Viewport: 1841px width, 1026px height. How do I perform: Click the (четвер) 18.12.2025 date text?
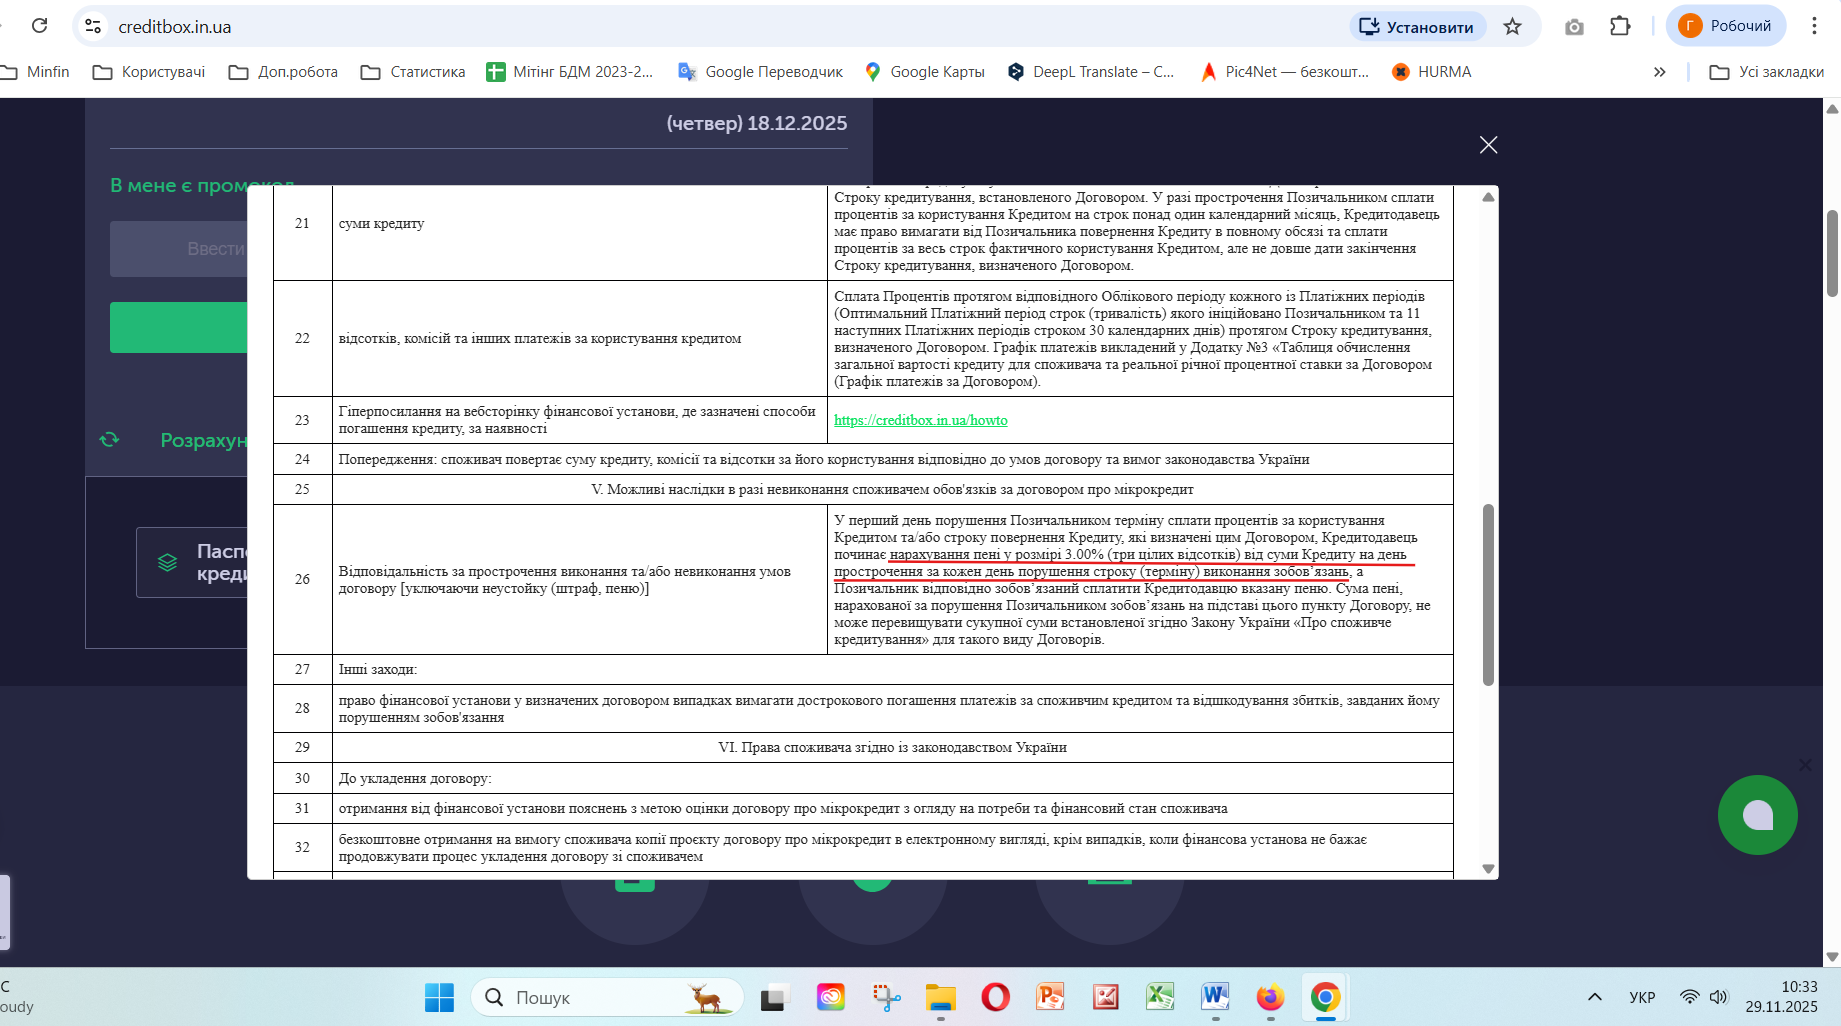click(x=756, y=123)
